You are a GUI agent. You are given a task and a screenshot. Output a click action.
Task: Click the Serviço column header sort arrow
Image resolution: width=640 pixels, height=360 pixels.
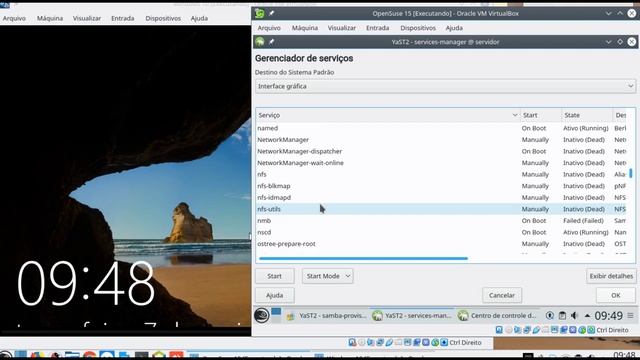tap(515, 115)
